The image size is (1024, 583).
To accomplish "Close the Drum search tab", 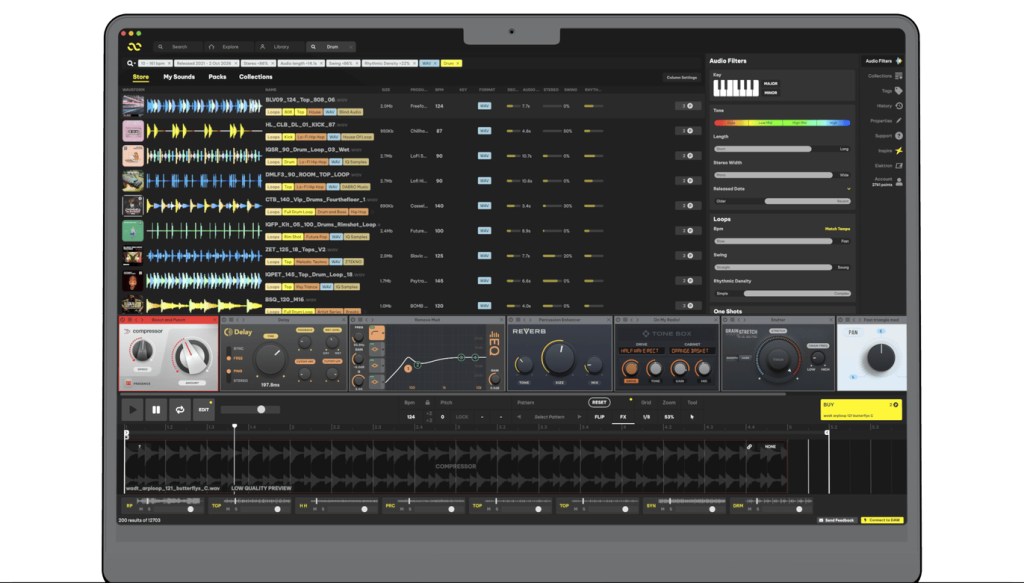I will pyautogui.click(x=351, y=47).
